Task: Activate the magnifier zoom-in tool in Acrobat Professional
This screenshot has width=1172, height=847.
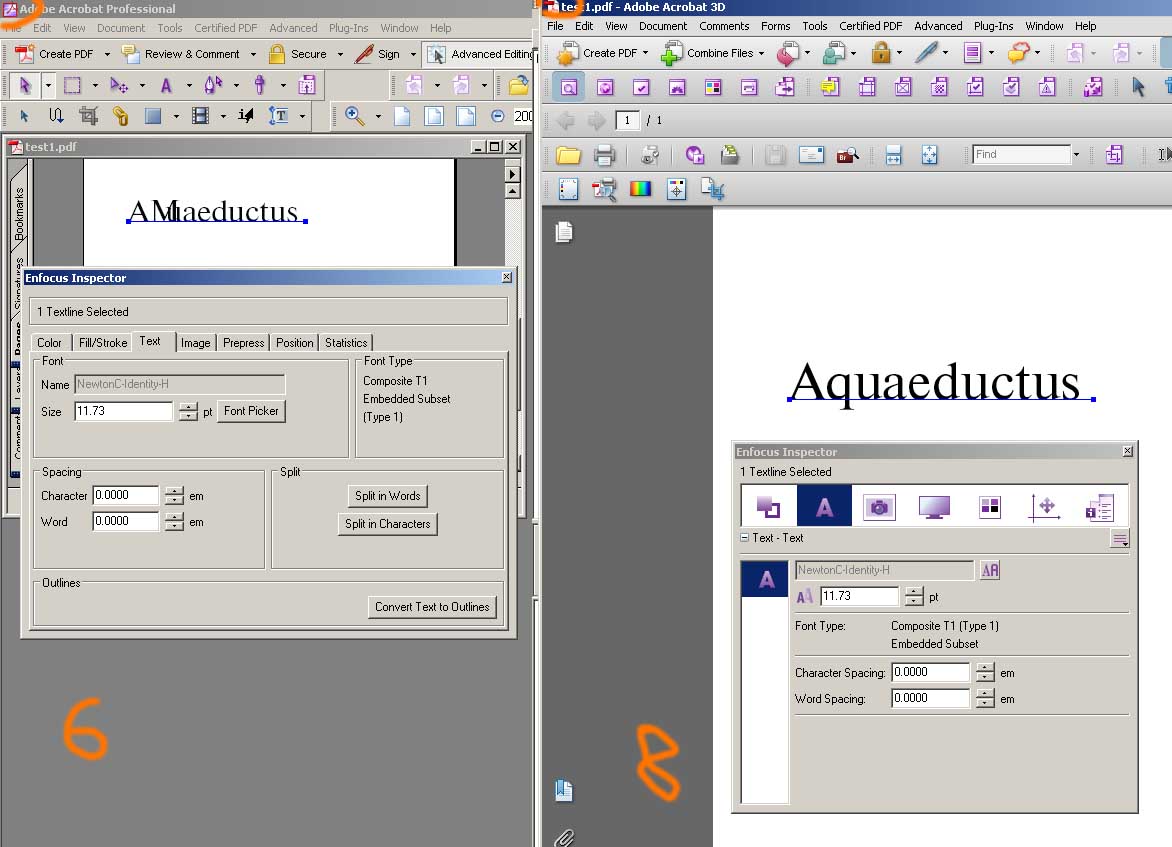Action: tap(354, 116)
